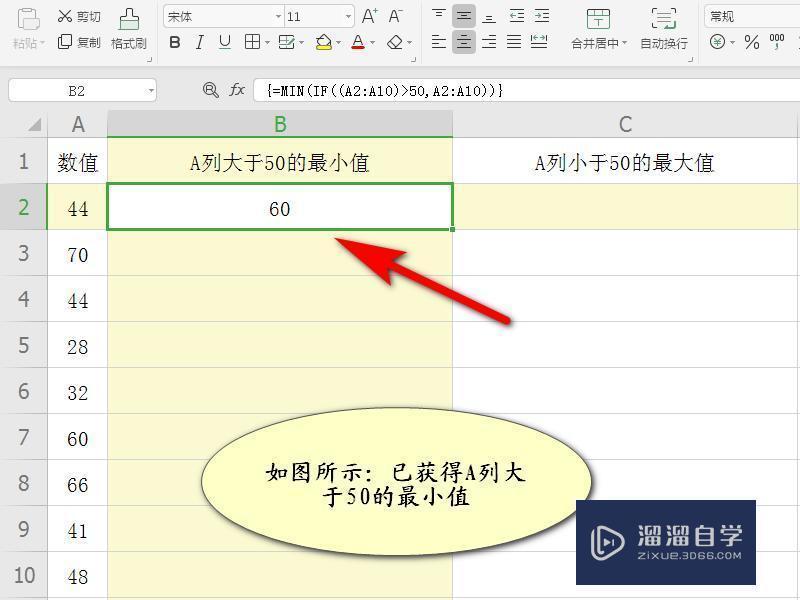Apply italic formatting to the selected cell
This screenshot has width=800, height=600.
[198, 43]
